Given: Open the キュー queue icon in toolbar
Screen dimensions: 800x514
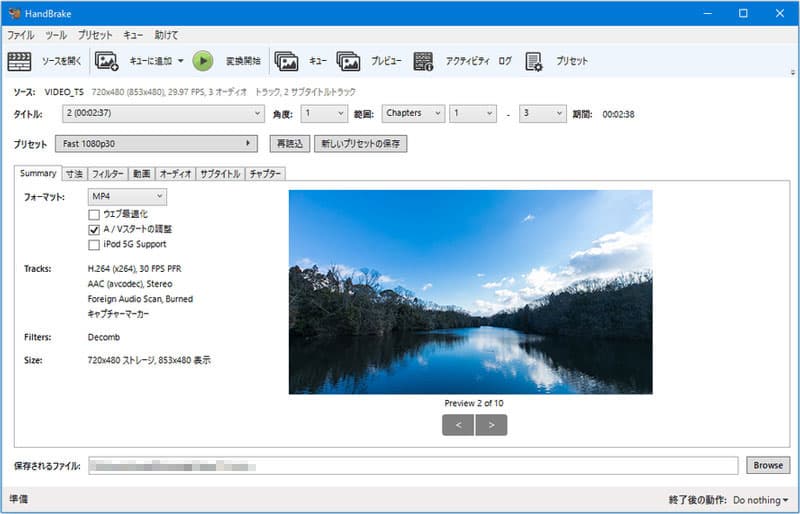Looking at the screenshot, I should pos(287,61).
